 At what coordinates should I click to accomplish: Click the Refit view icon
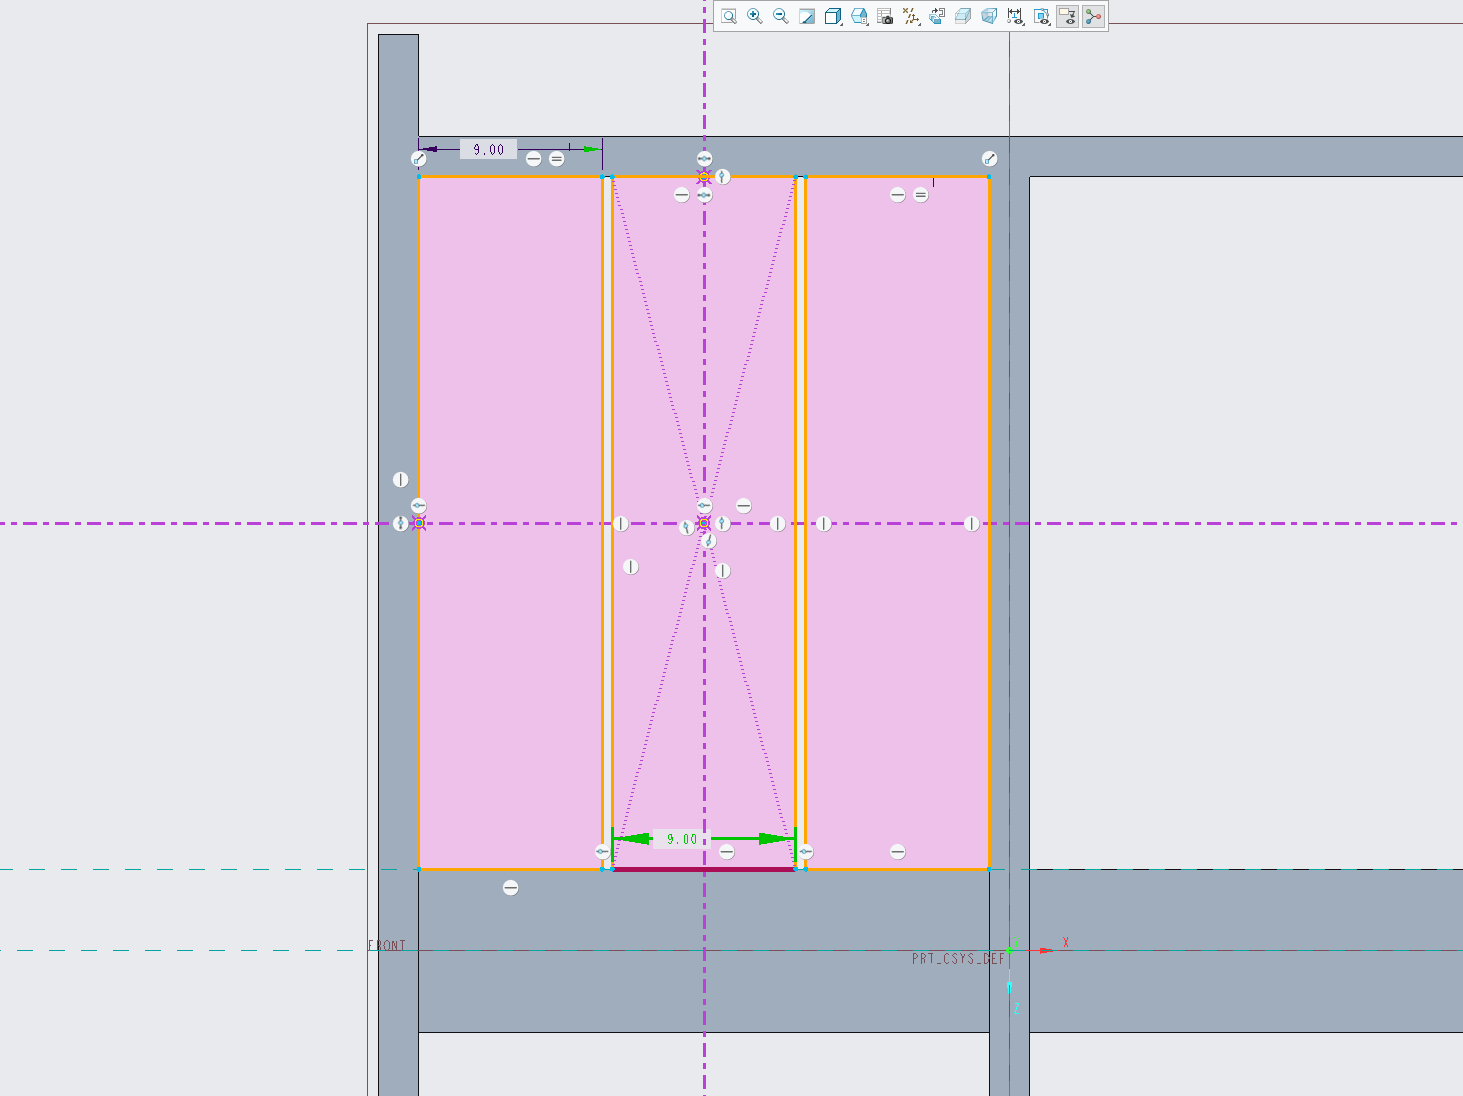tap(729, 16)
